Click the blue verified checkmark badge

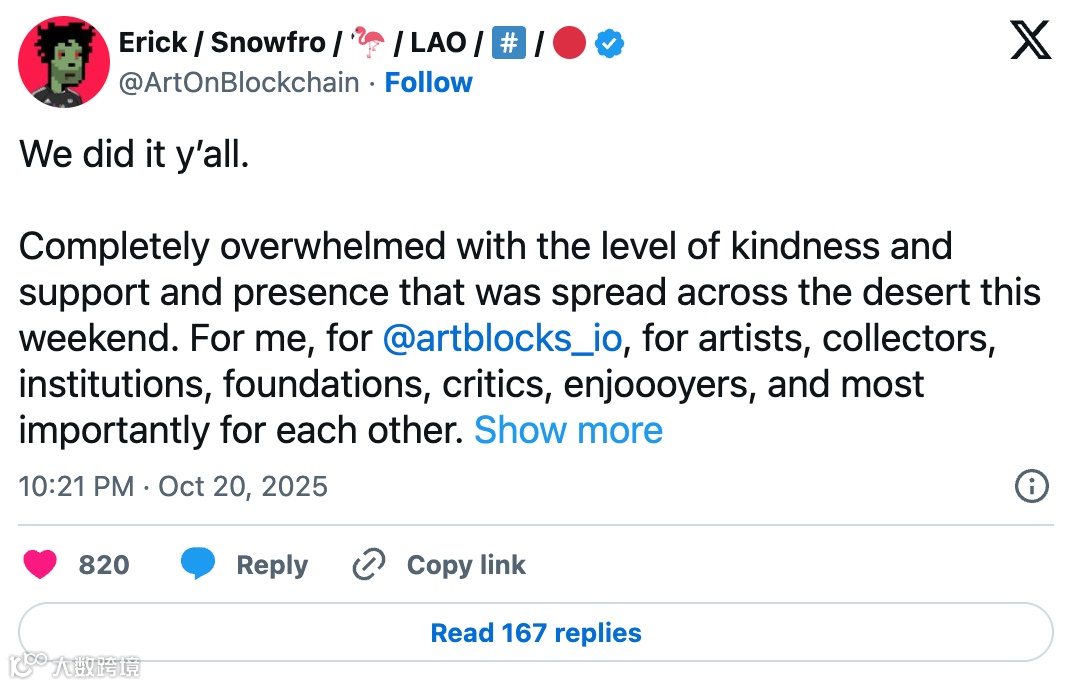coord(609,43)
